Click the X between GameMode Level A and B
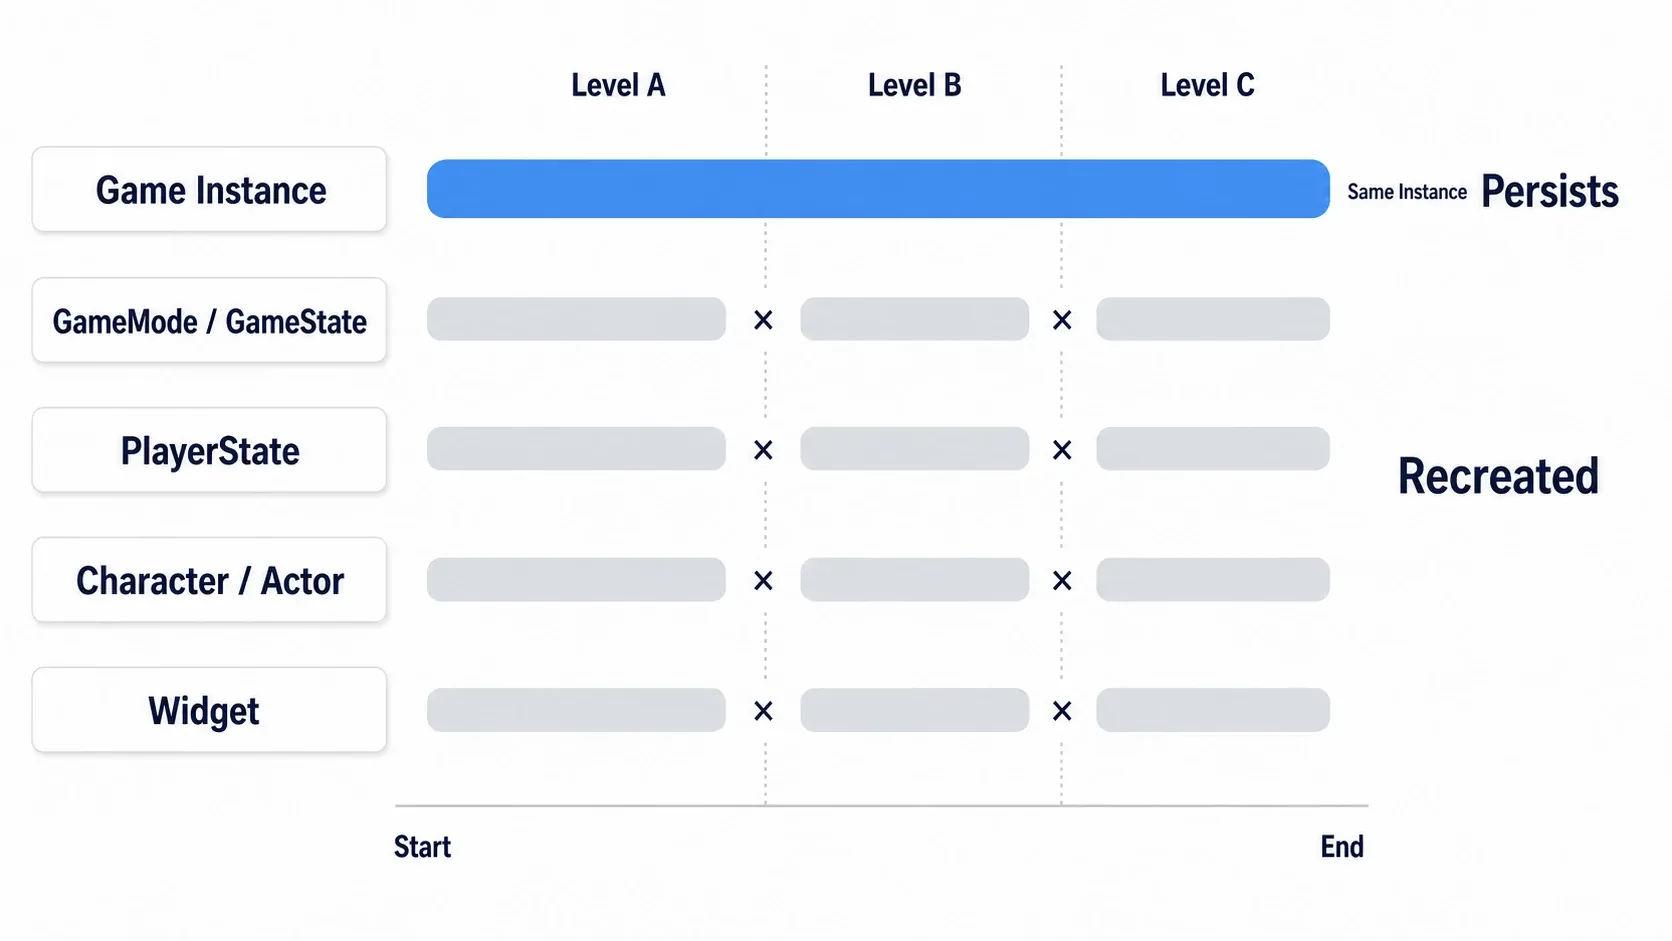The width and height of the screenshot is (1672, 941). click(x=763, y=320)
